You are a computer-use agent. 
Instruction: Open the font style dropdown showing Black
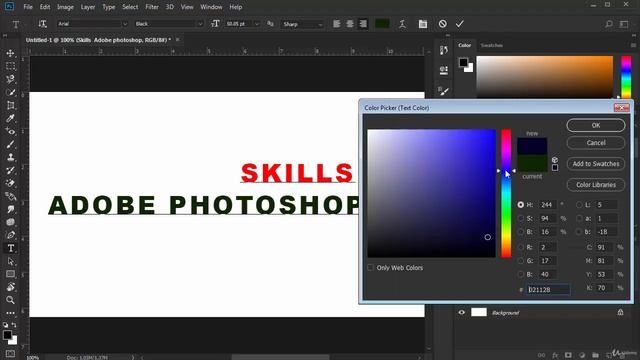point(169,24)
